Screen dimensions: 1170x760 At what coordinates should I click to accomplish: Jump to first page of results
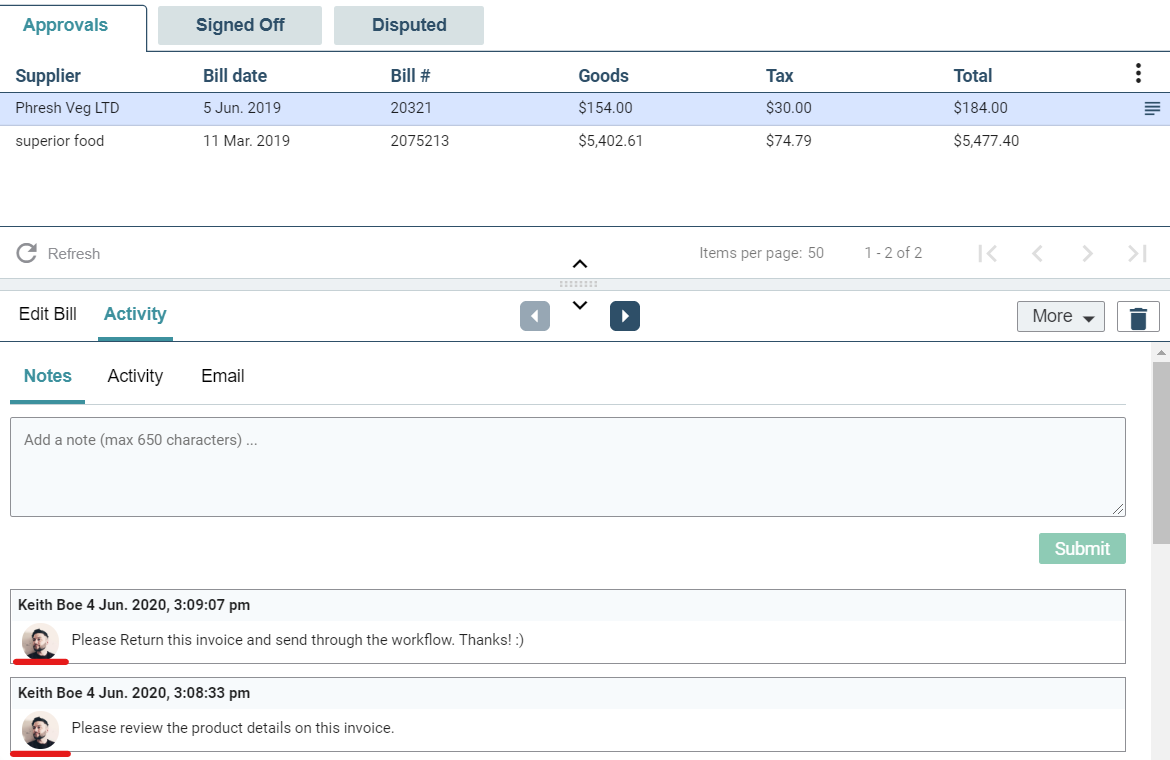pyautogui.click(x=988, y=254)
